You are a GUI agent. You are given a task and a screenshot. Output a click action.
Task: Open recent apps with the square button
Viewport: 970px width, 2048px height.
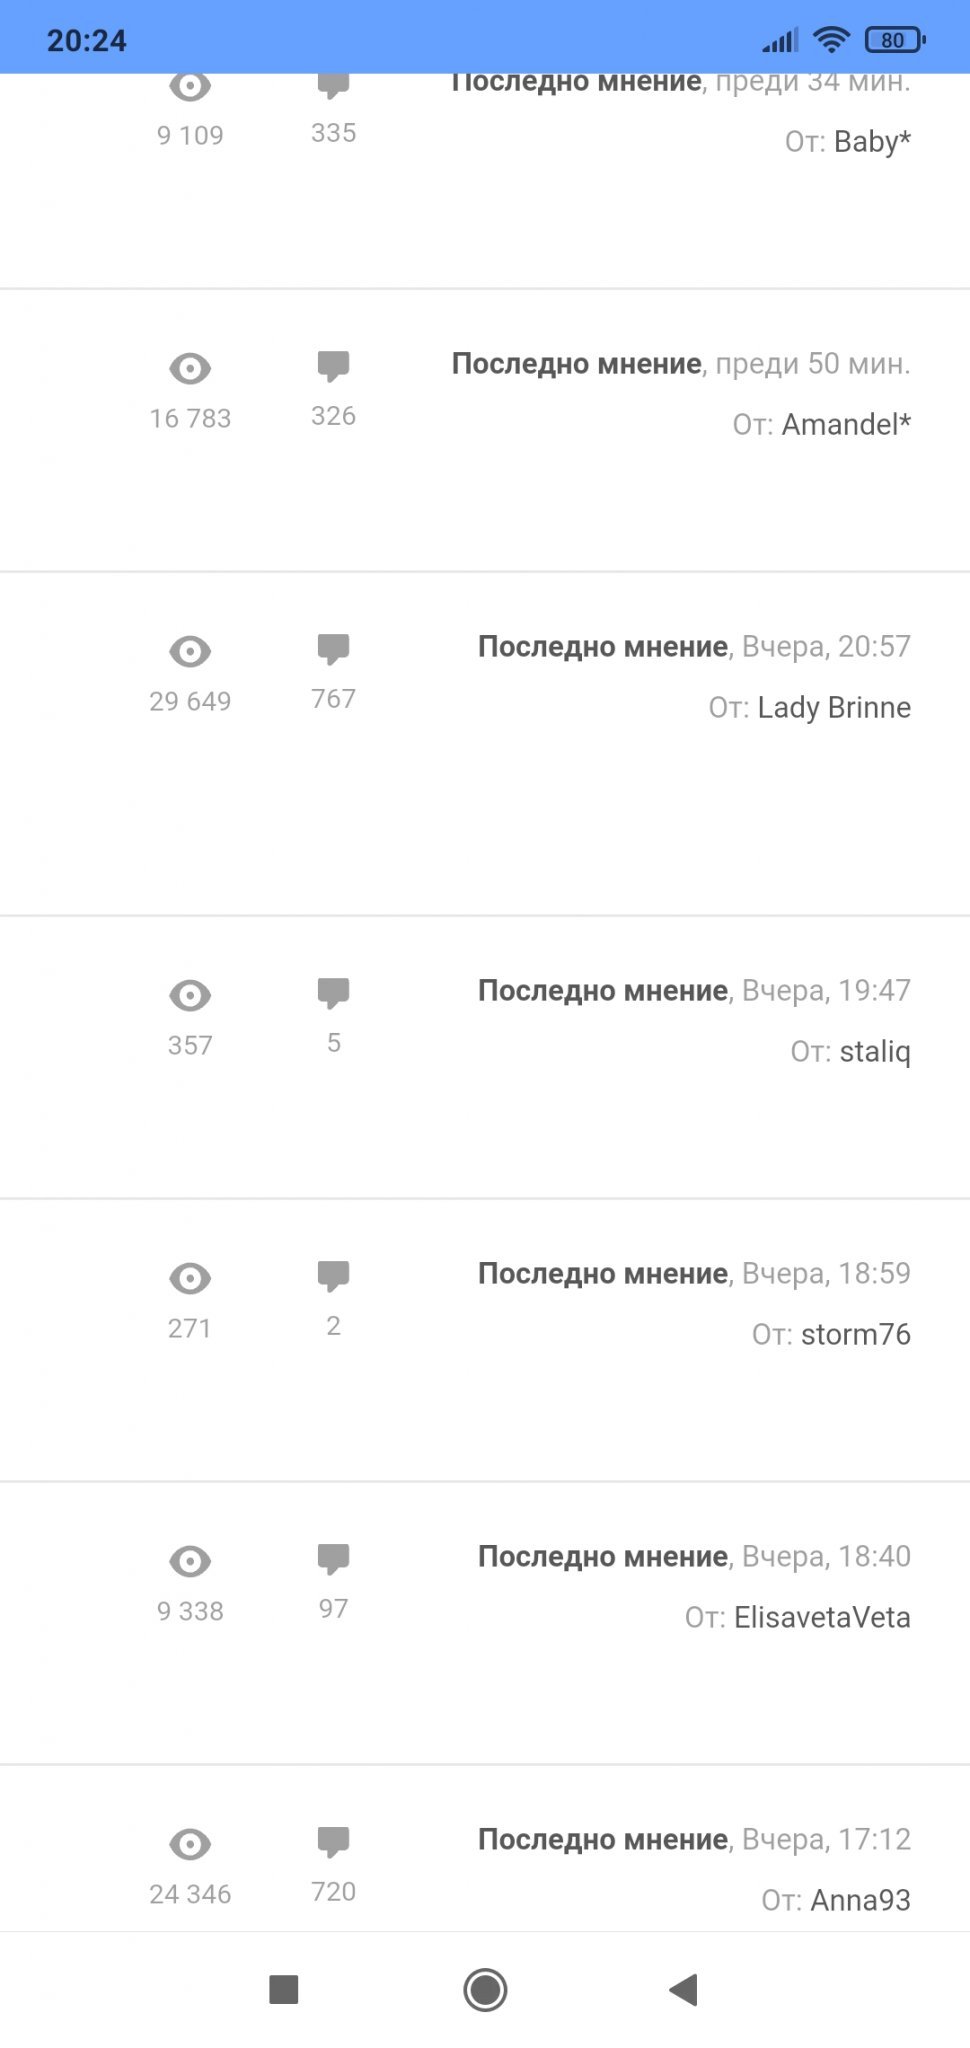[x=284, y=1989]
